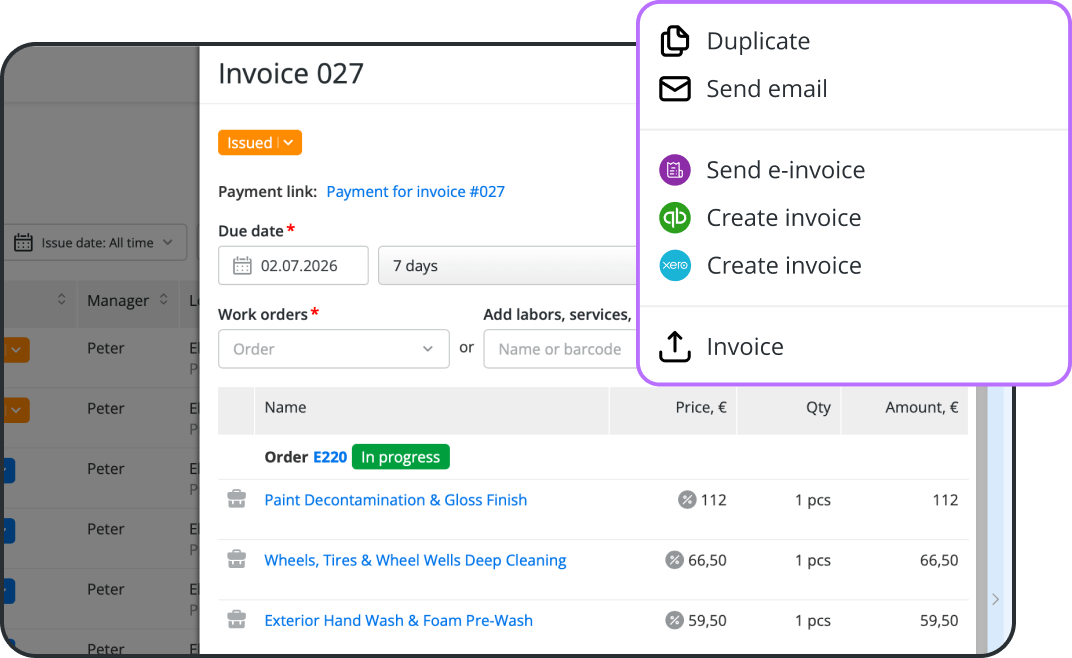Screen dimensions: 1072x658
Task: Open Wheels, Tires & Wheel Wells Deep Cleaning
Action: pos(416,560)
